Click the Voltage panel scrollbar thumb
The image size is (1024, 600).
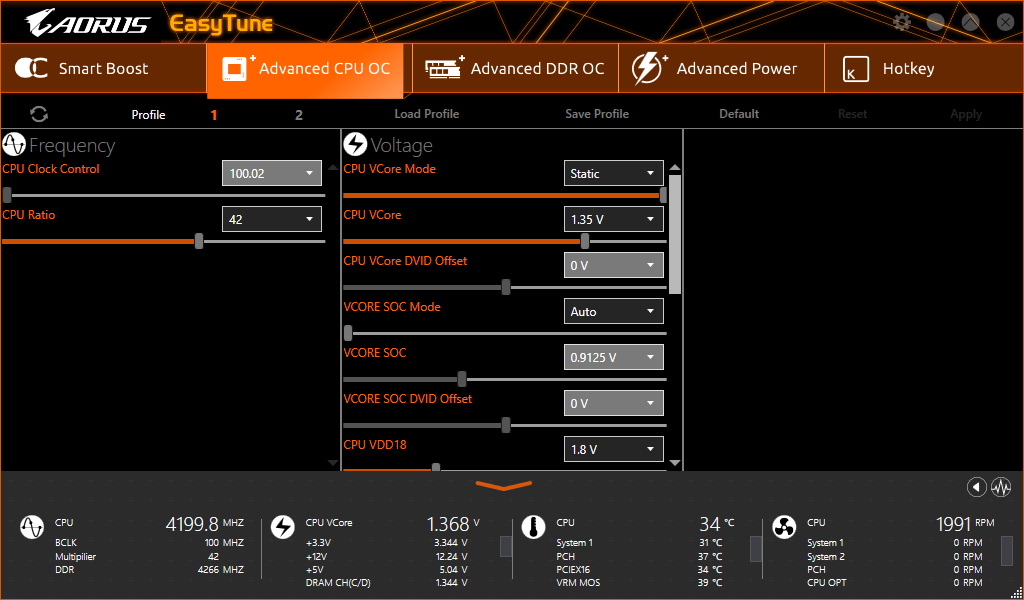click(675, 234)
